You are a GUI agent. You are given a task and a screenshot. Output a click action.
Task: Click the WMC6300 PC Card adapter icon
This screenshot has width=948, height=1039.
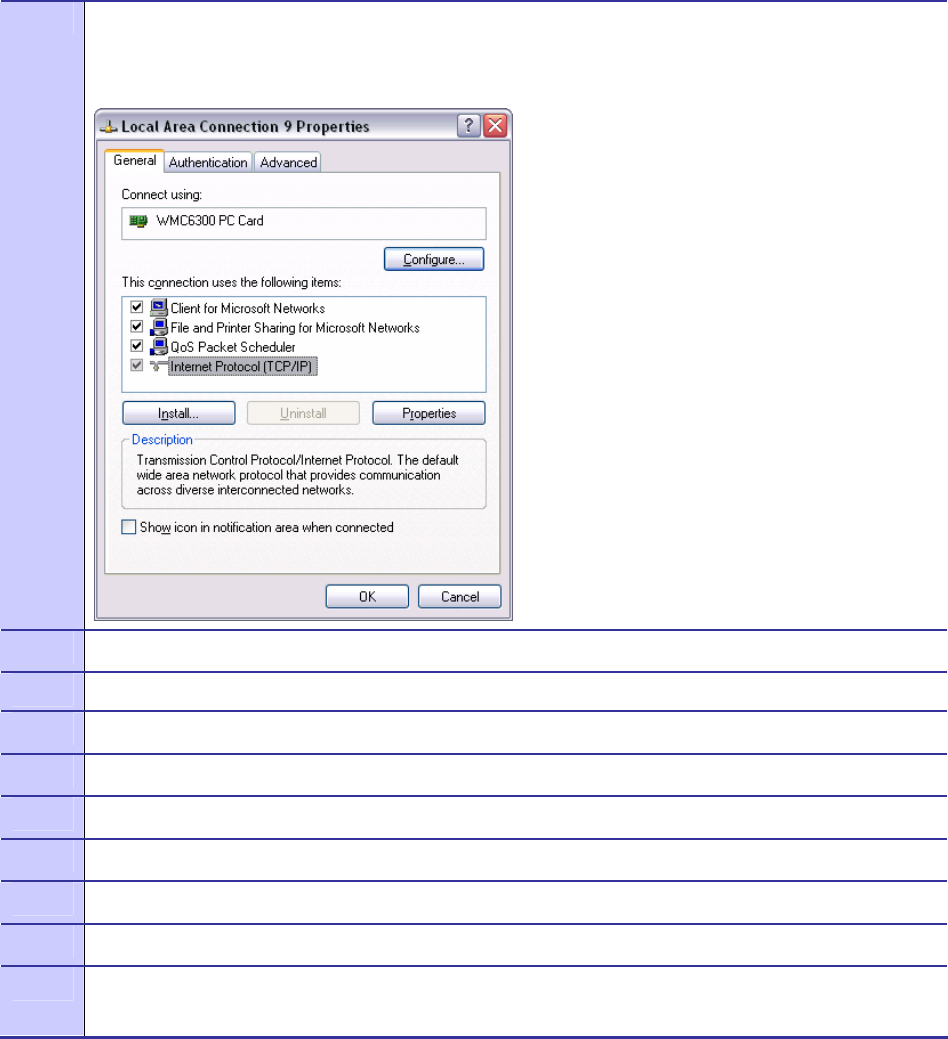point(138,221)
